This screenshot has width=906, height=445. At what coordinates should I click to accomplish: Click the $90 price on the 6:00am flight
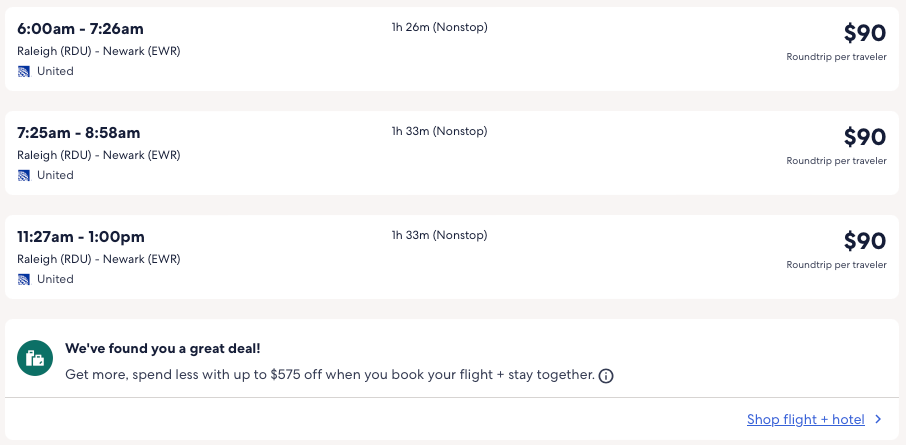coord(864,33)
